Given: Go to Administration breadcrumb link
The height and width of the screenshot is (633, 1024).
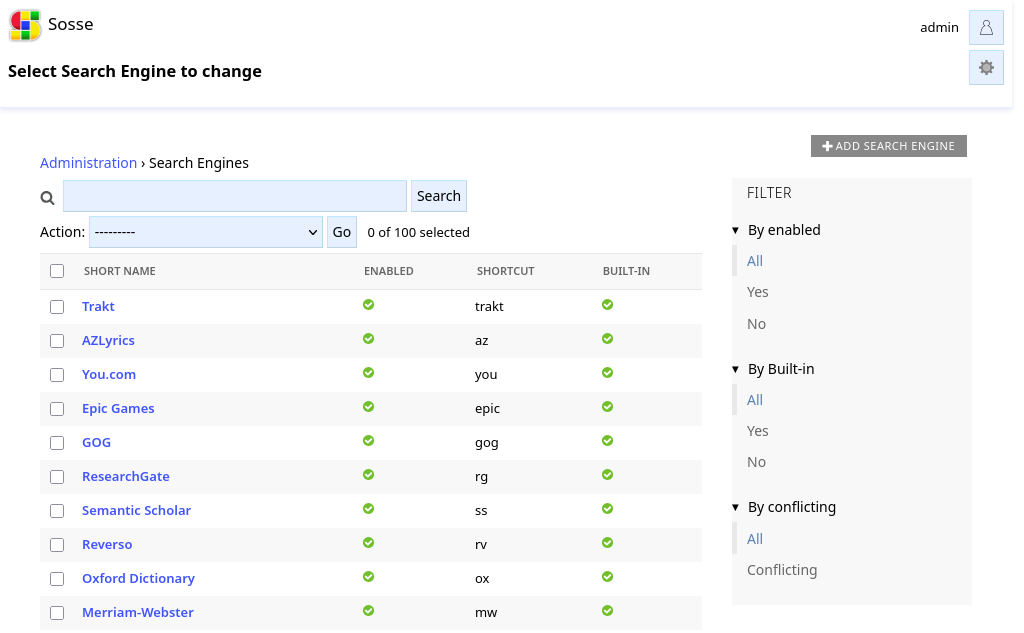Looking at the screenshot, I should 88,163.
